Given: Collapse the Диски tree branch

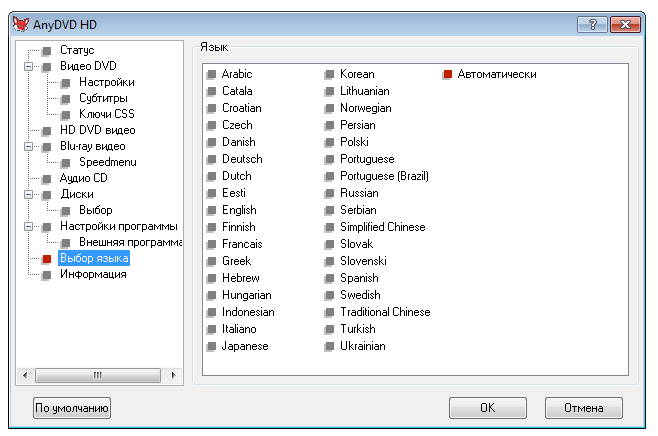Looking at the screenshot, I should pyautogui.click(x=28, y=194).
